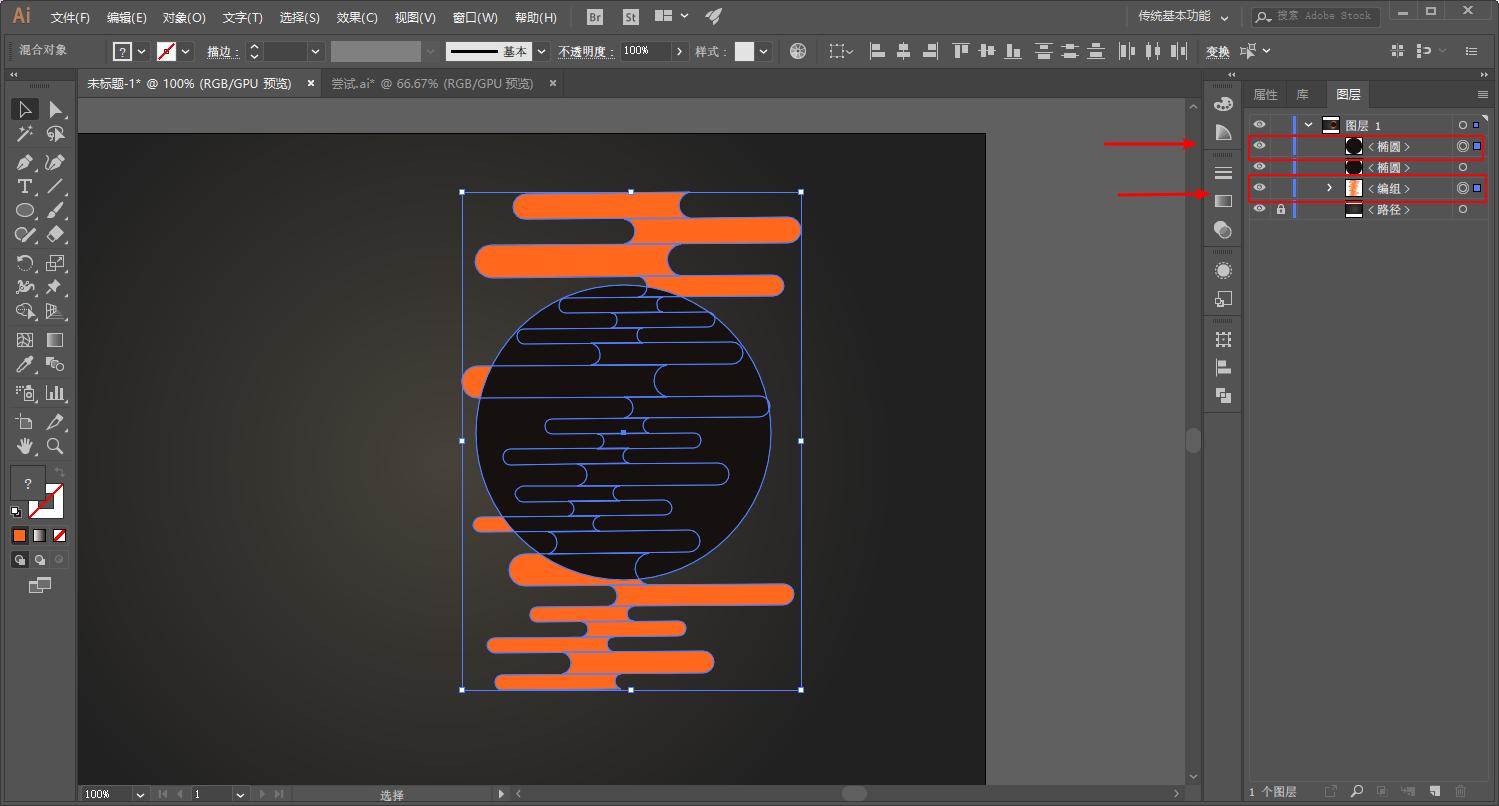Open the 效果(C) menu

(x=357, y=17)
